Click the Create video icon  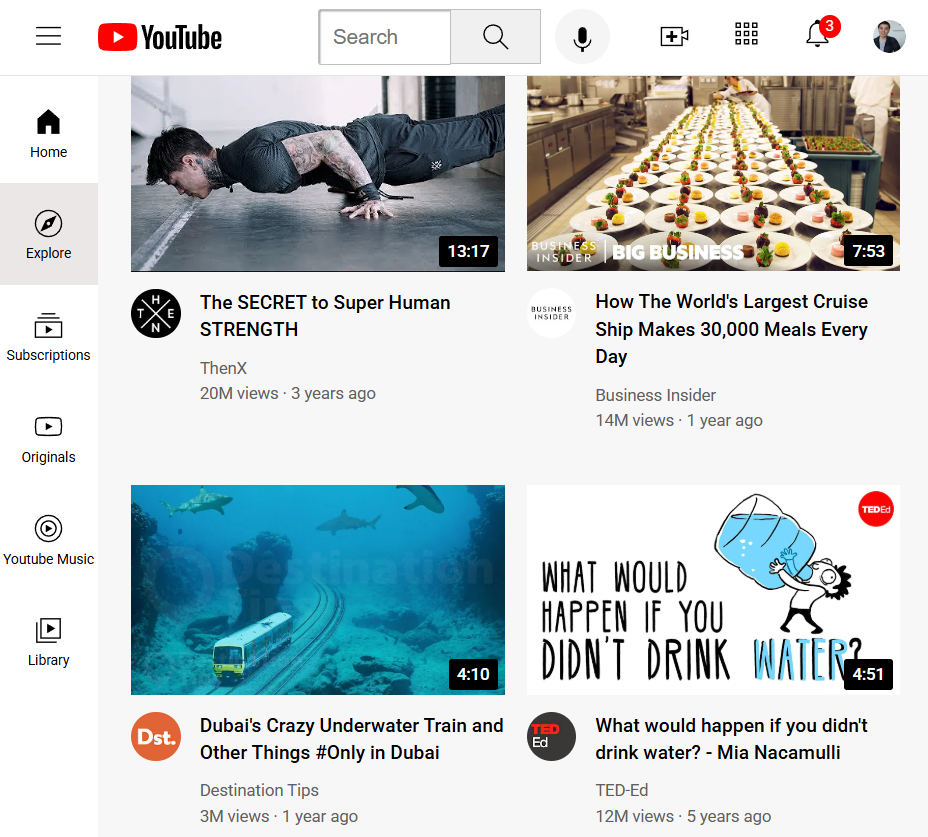(x=674, y=35)
